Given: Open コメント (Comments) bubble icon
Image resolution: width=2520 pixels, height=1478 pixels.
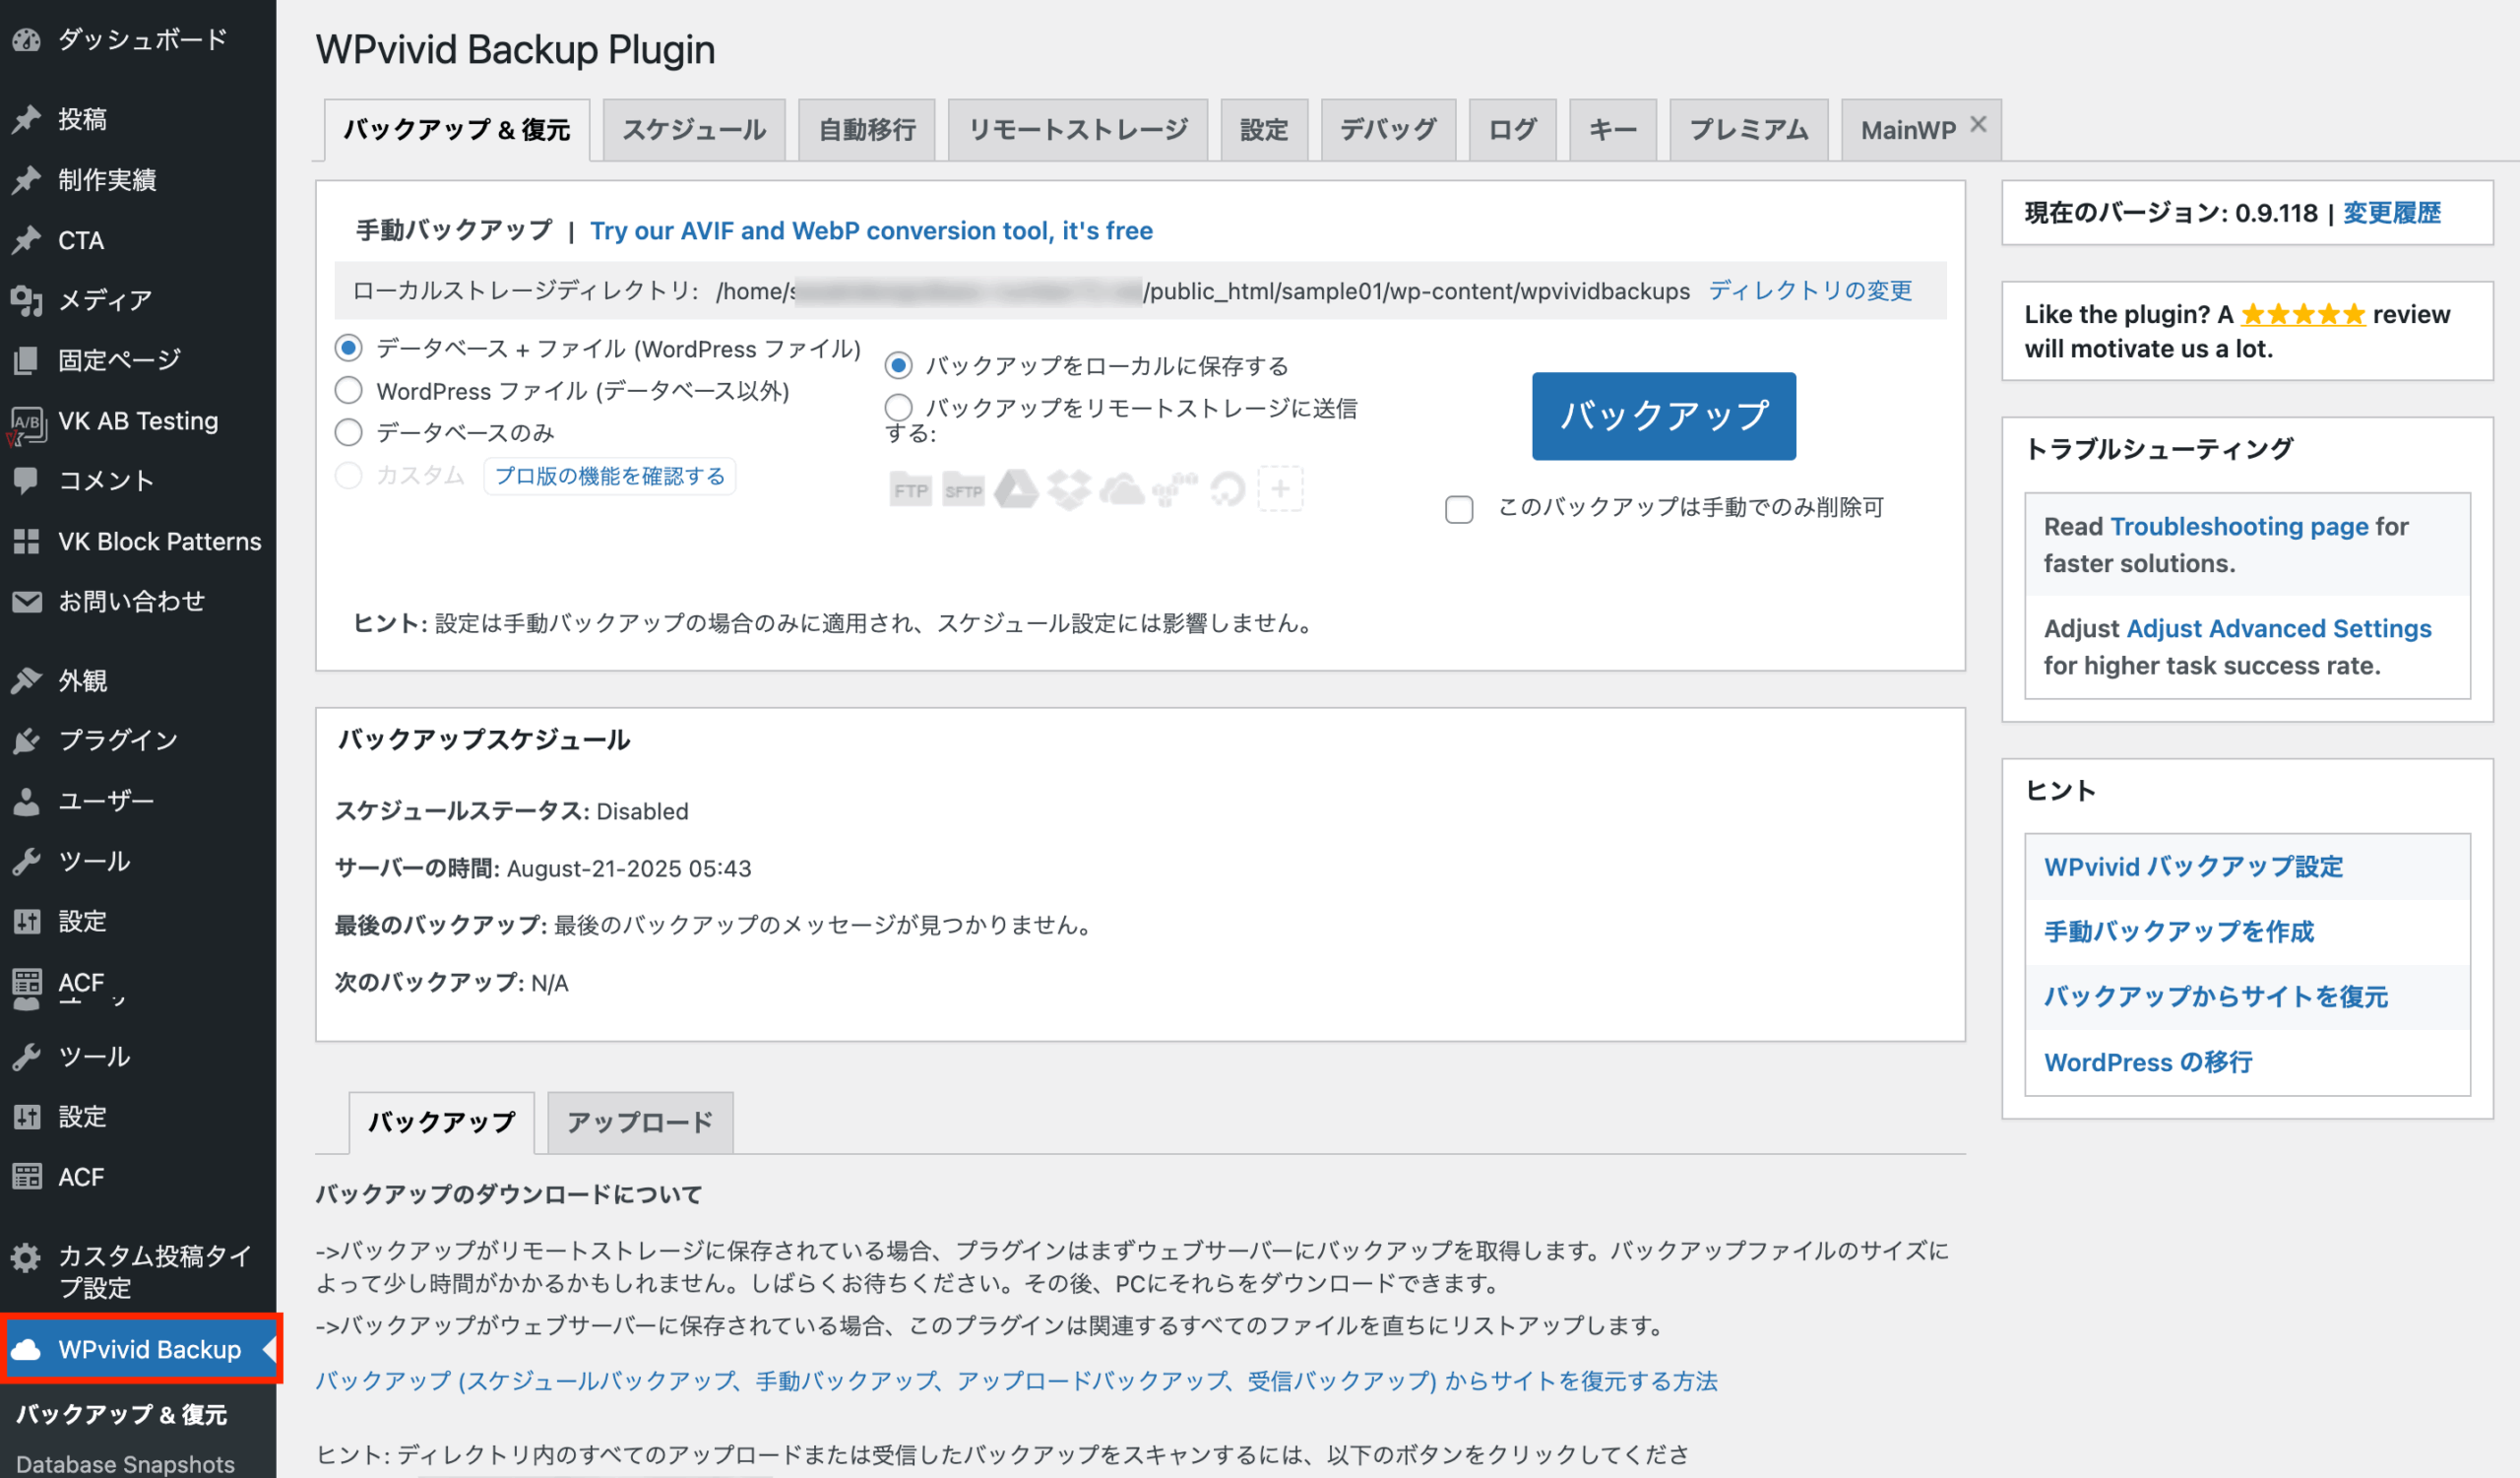Looking at the screenshot, I should [x=27, y=481].
